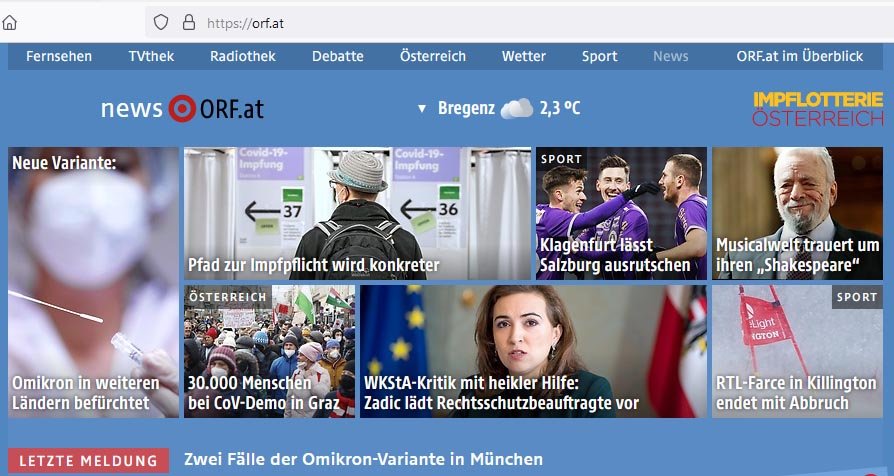This screenshot has height=476, width=894.
Task: Click the SPORT tag on football photo
Action: point(561,159)
